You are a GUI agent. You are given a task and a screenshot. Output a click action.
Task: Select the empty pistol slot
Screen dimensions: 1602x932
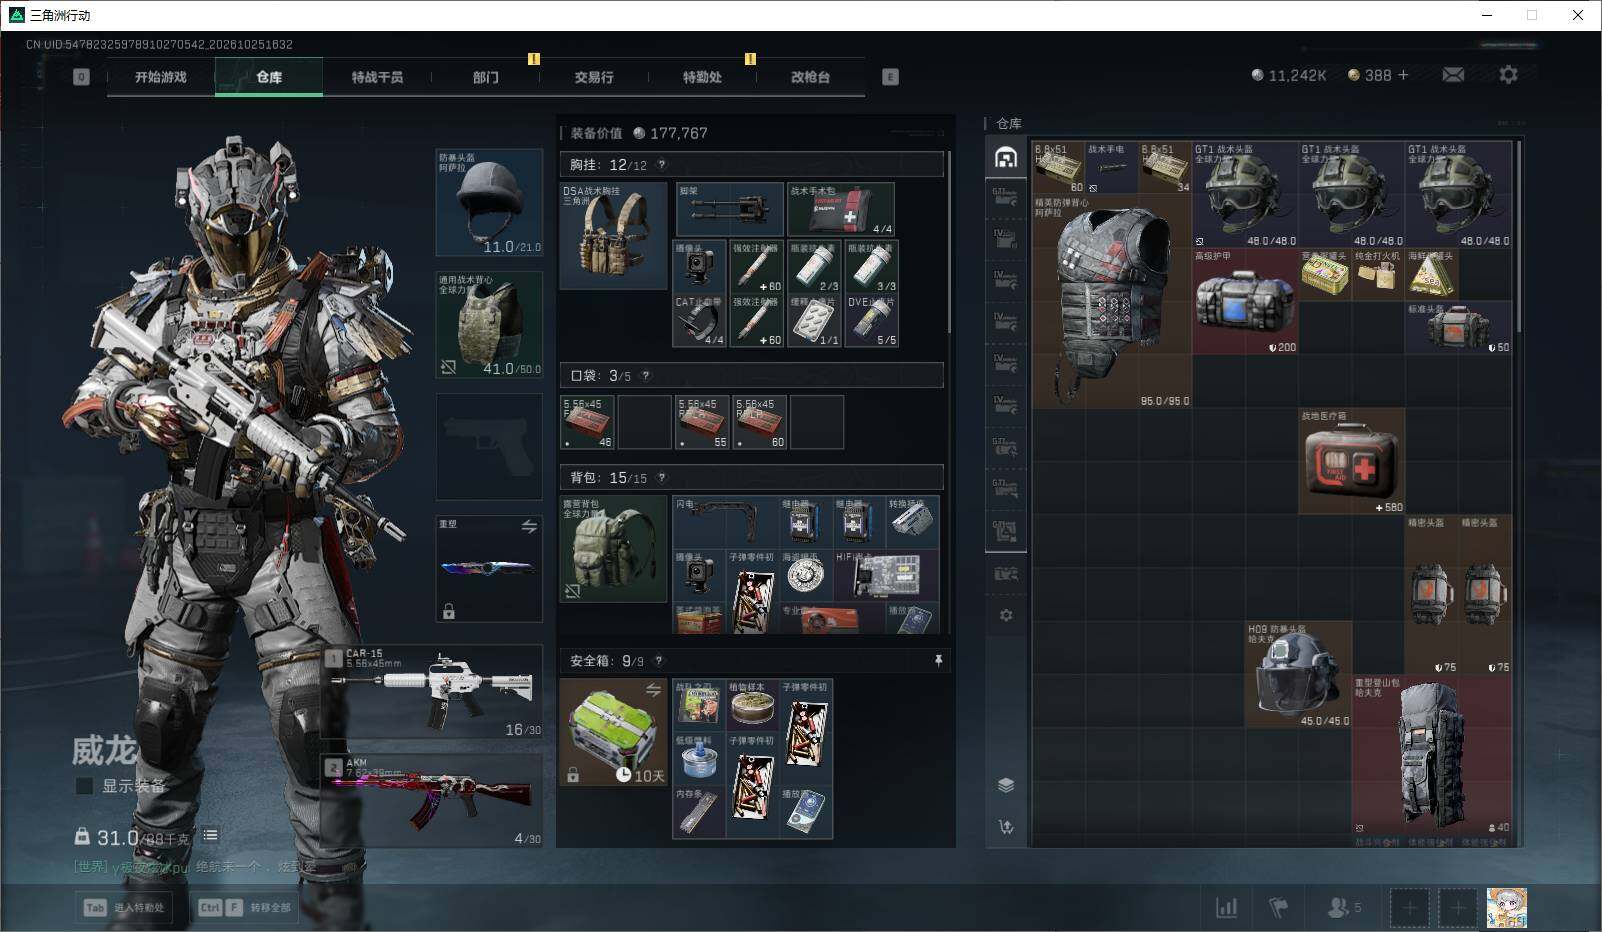[489, 447]
